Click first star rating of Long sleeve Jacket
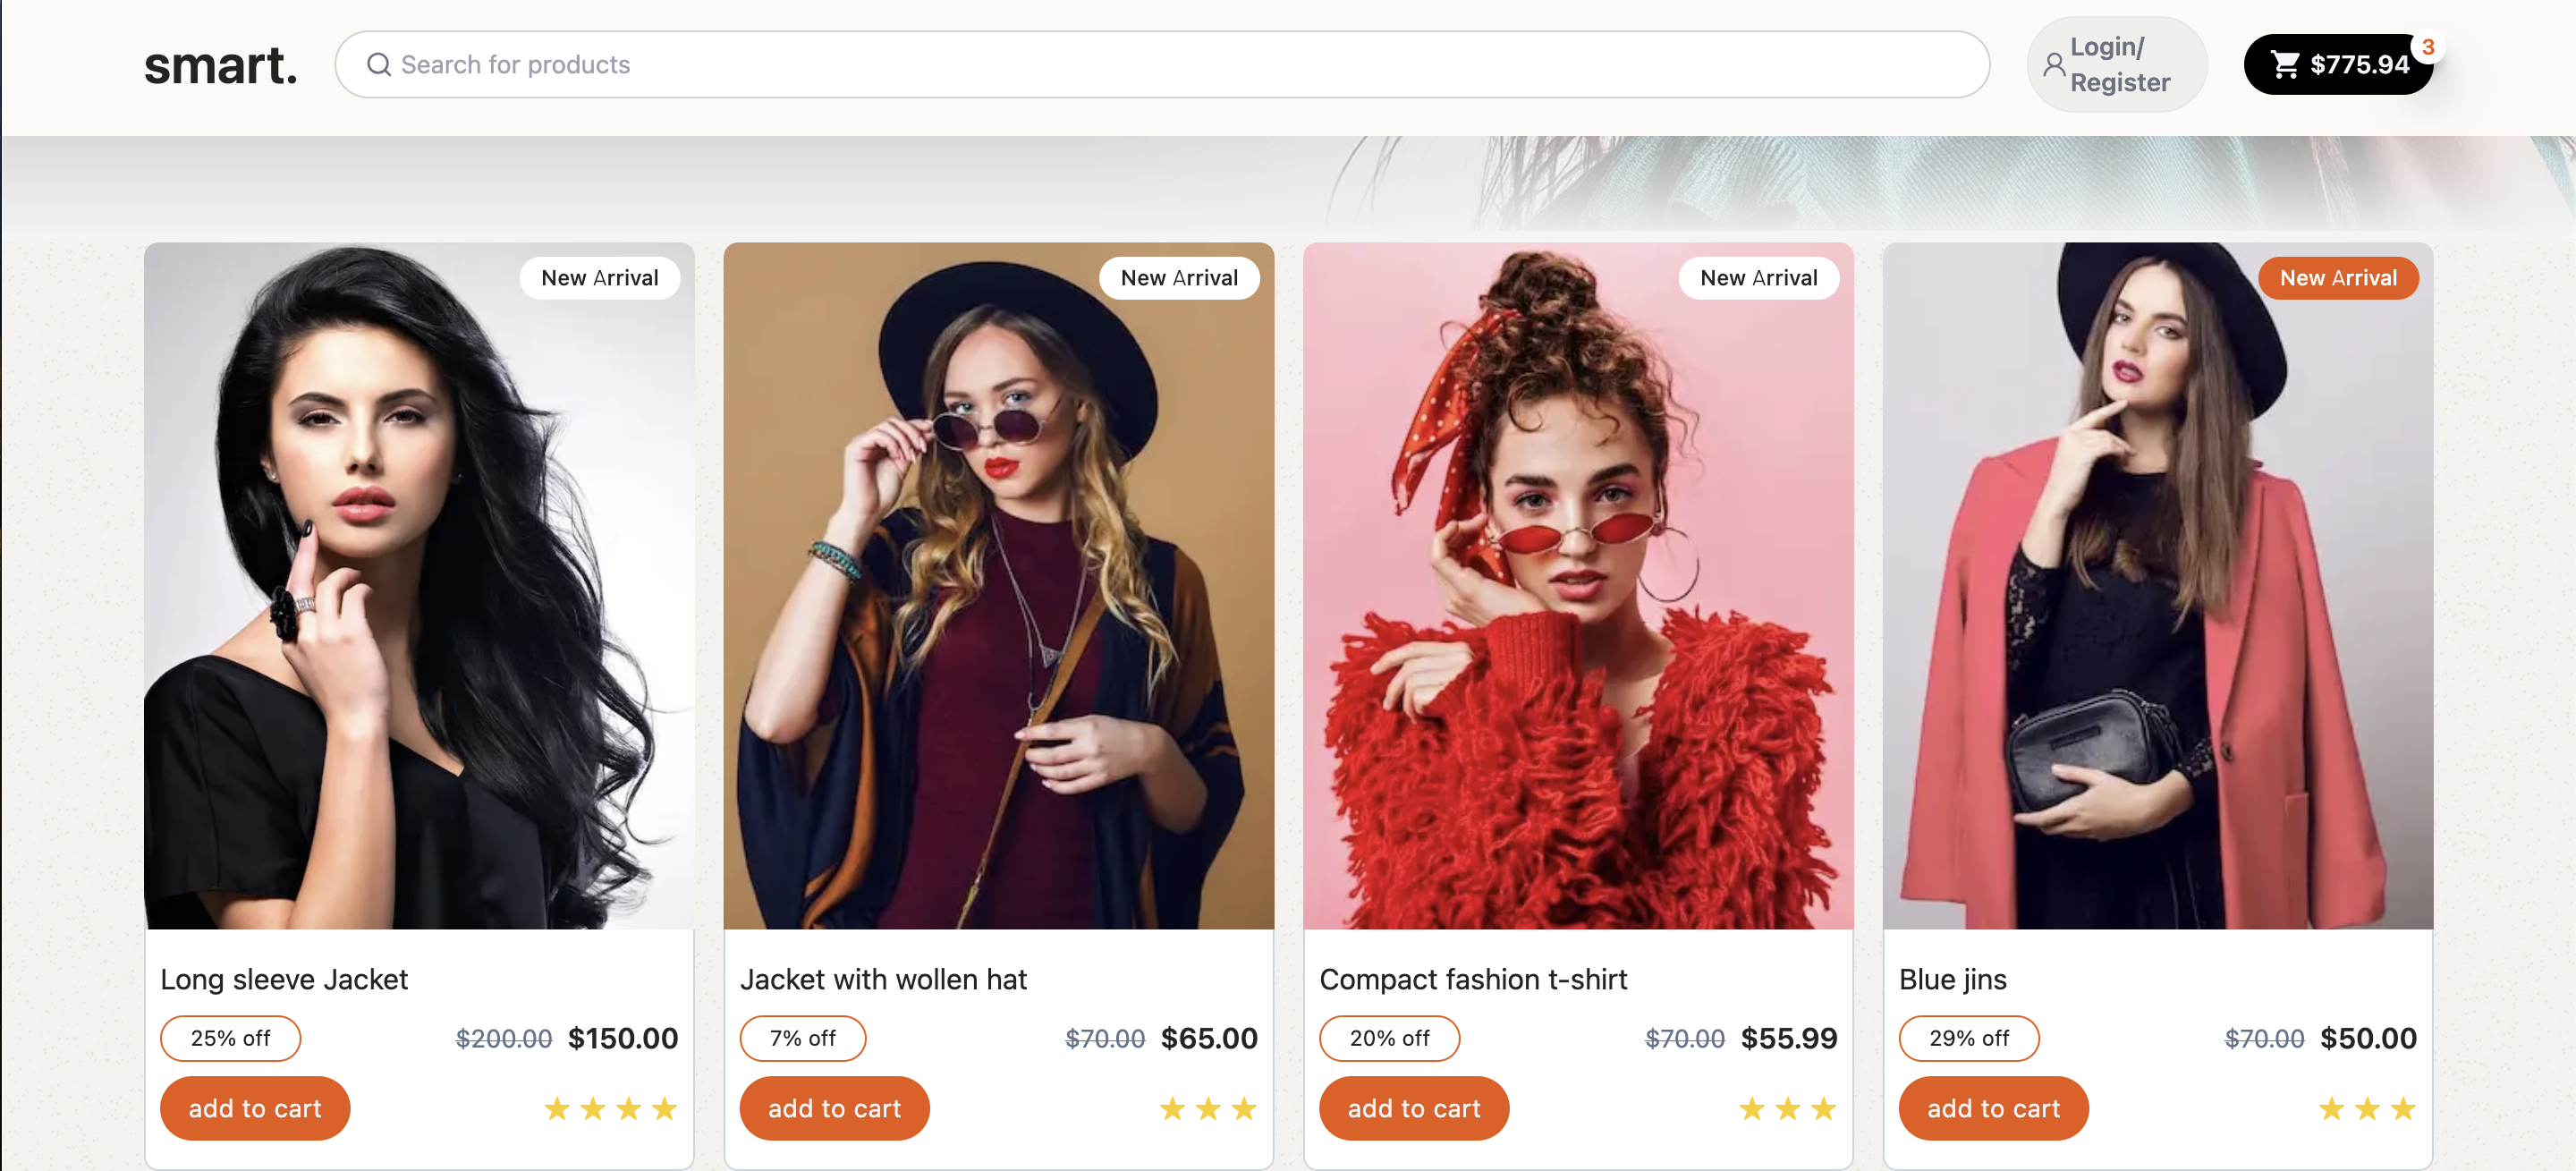 click(557, 1108)
